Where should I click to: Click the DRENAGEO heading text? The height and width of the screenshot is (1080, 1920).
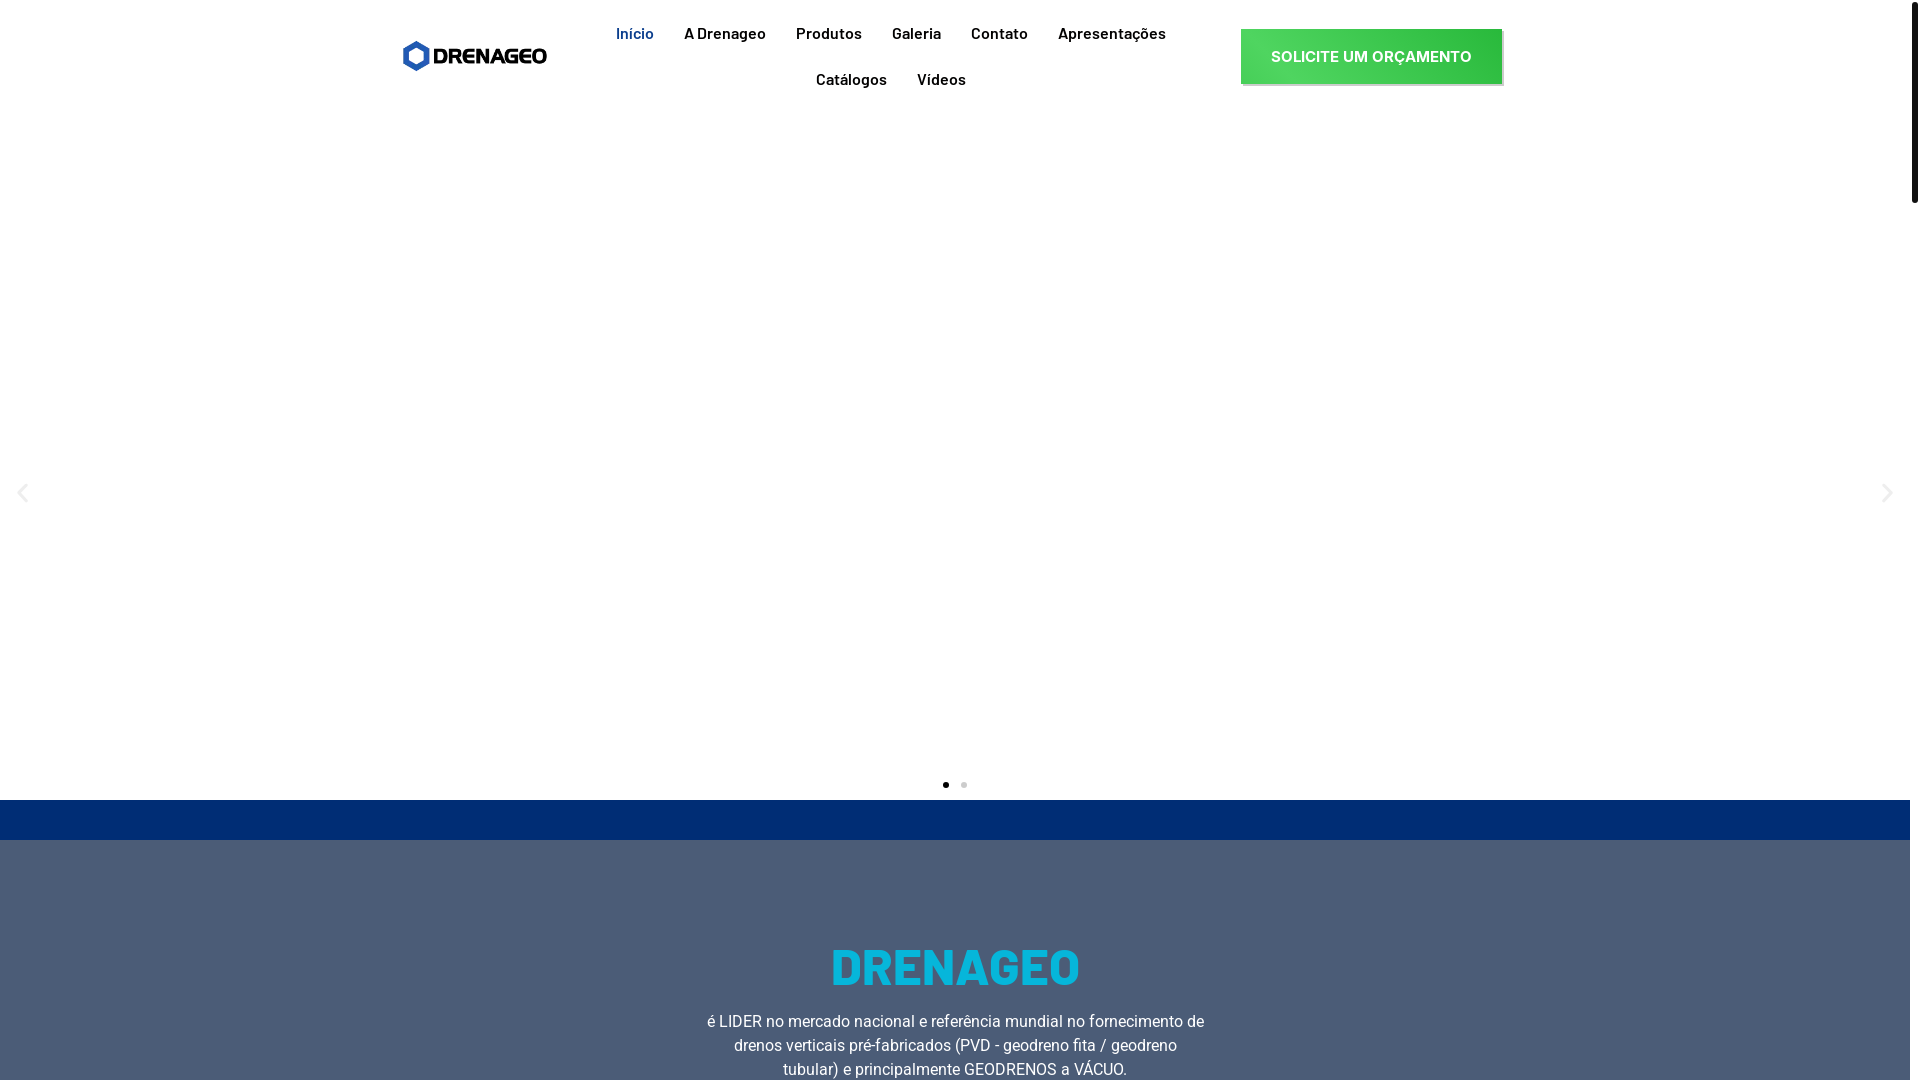pos(955,966)
